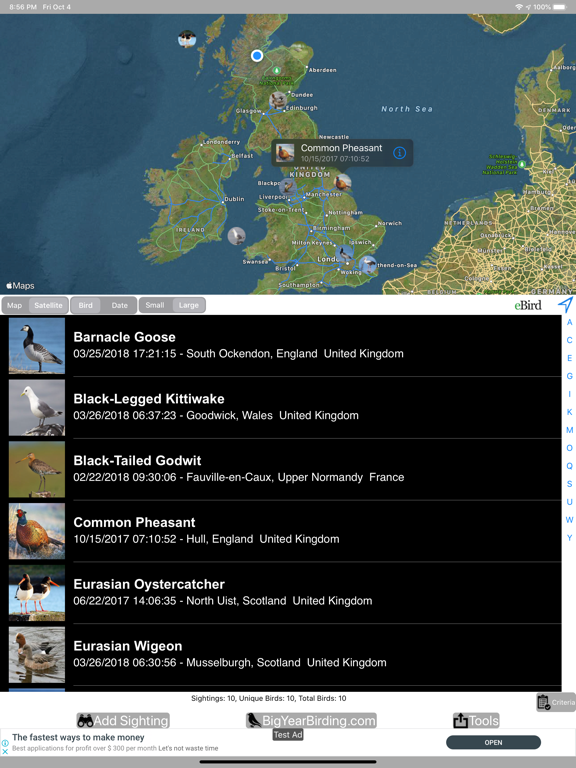The image size is (576, 768).
Task: Select the Eurasian Wigeon sighting title
Action: pyautogui.click(x=128, y=646)
